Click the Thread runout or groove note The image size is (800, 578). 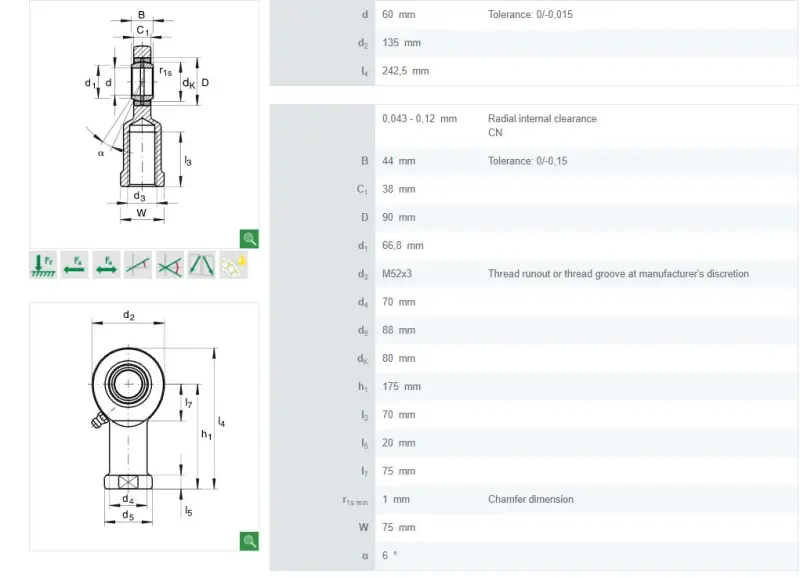pos(618,274)
